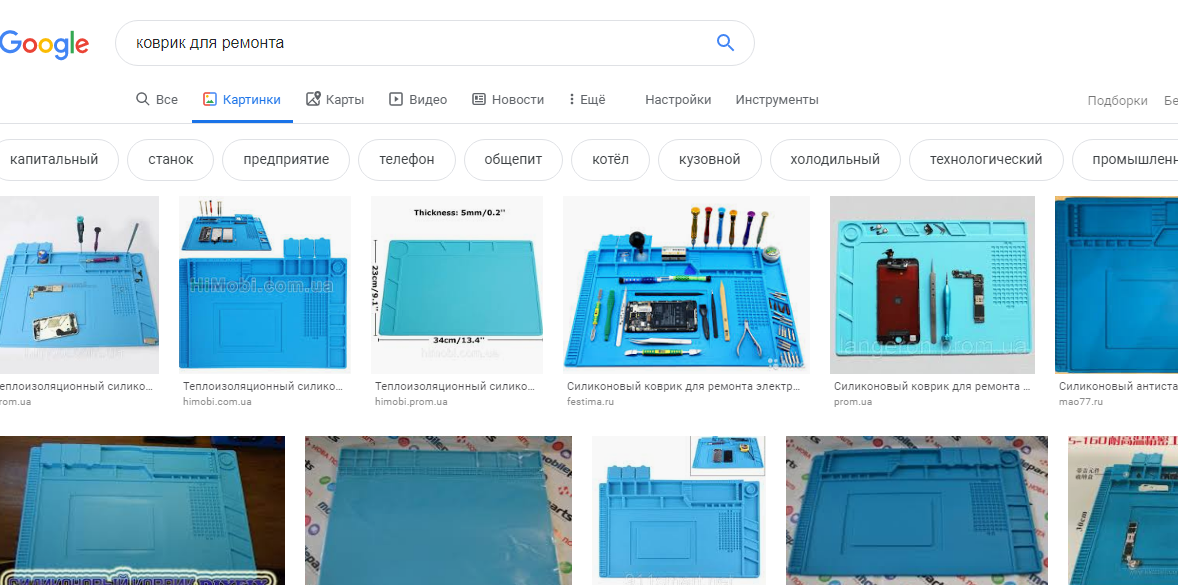Click himobi.com.ua source link

[x=217, y=402]
